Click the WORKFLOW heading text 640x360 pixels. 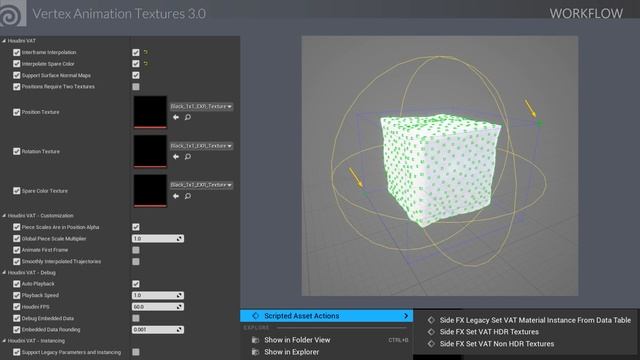pos(586,13)
